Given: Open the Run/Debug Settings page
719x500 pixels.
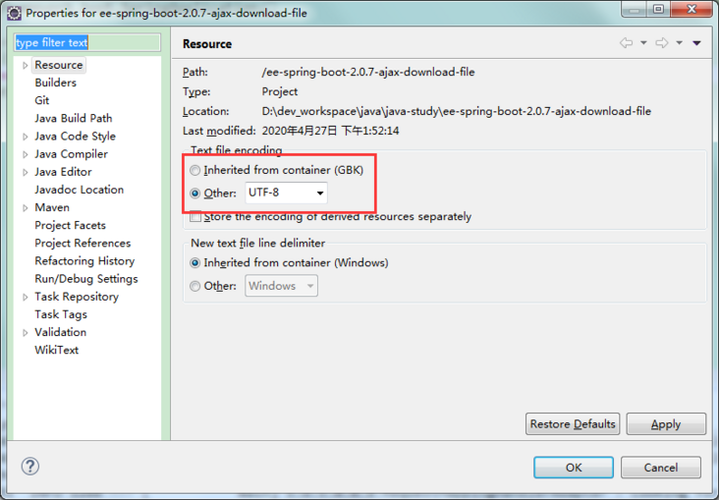Looking at the screenshot, I should pyautogui.click(x=86, y=279).
